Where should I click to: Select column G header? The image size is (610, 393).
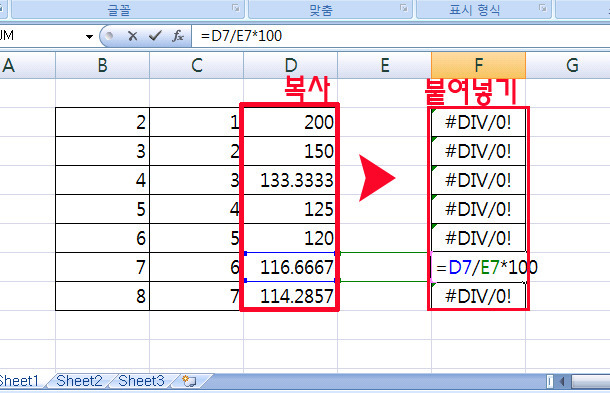coord(568,65)
